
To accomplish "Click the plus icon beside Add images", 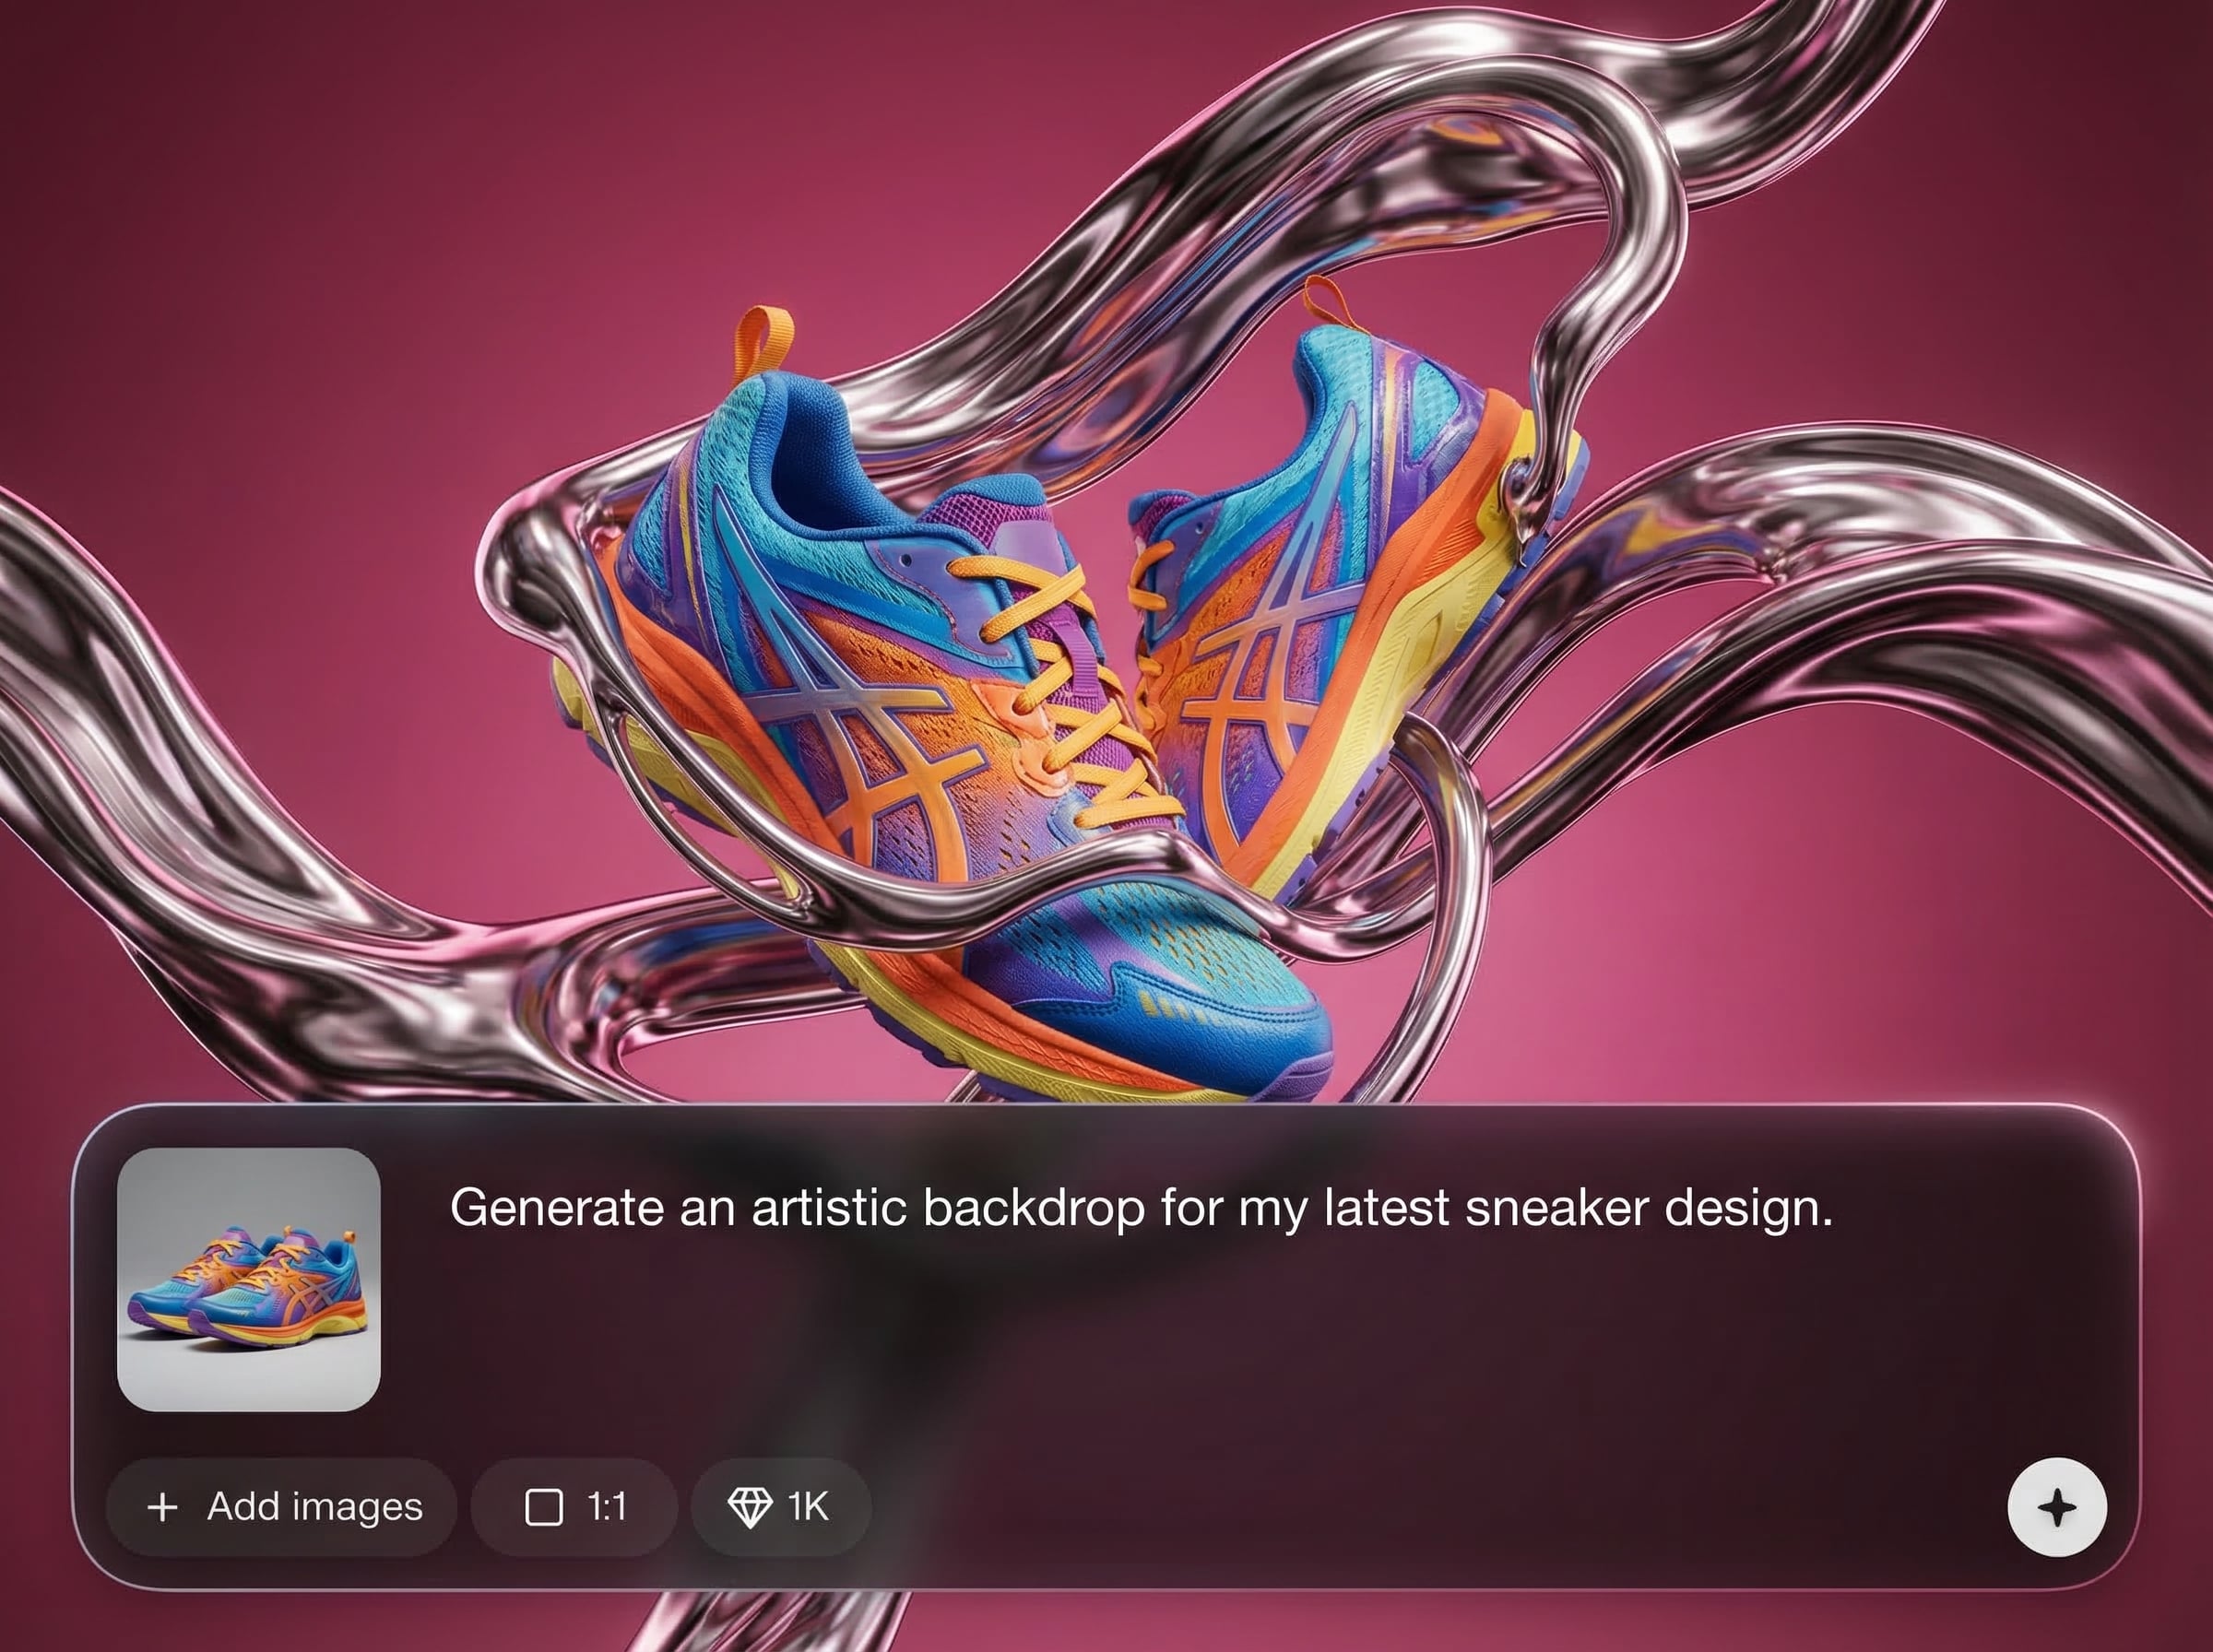I will click(x=162, y=1507).
